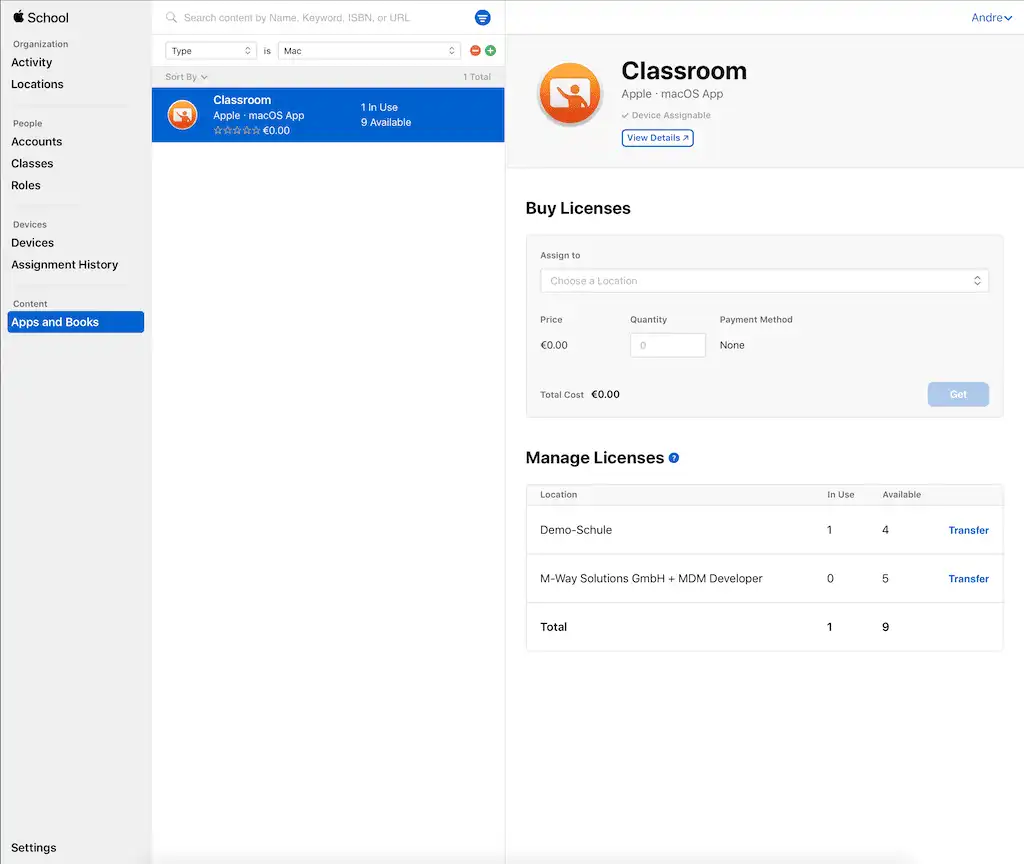Click the In Use column header
The height and width of the screenshot is (864, 1024).
[840, 495]
